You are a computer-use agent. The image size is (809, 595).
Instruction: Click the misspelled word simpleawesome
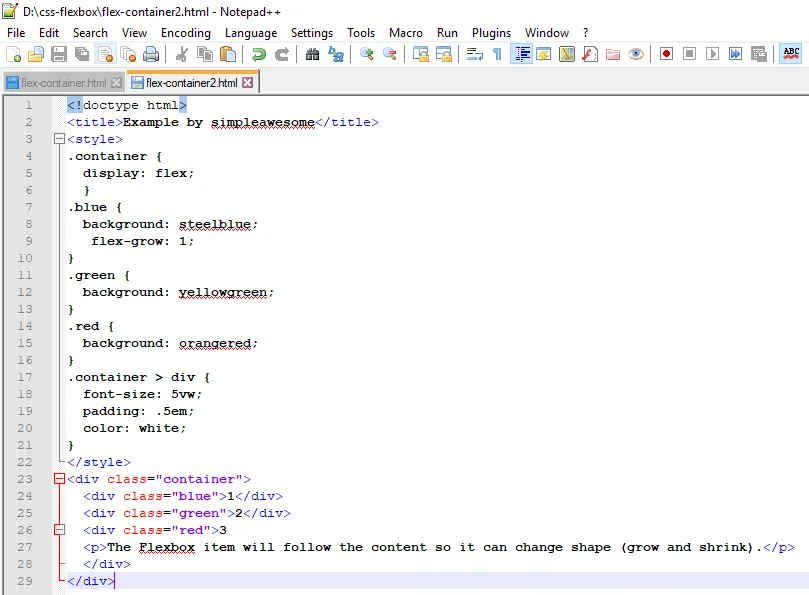(263, 122)
